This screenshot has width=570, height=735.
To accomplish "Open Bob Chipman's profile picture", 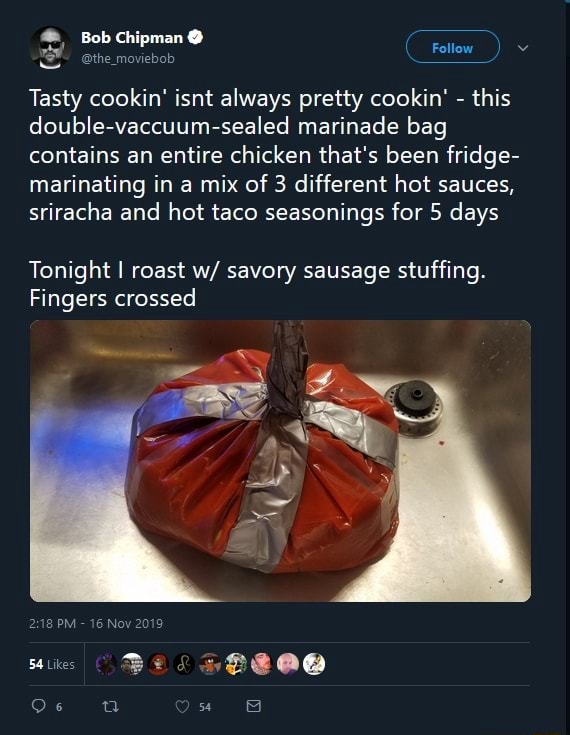I will (x=50, y=47).
